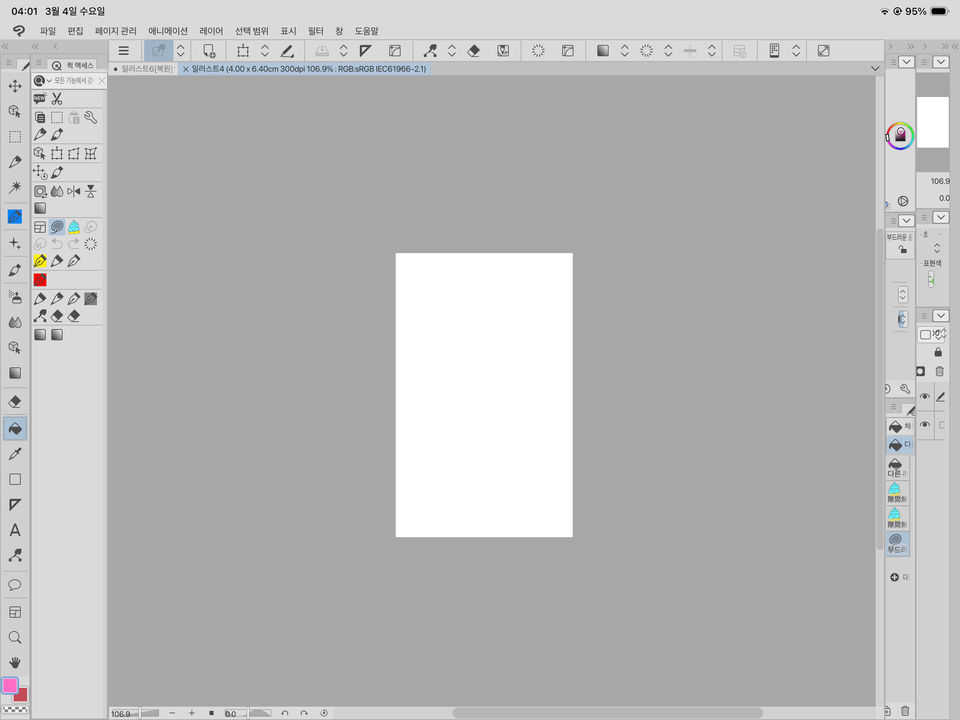Switch to the 일러스트6(복원) document tab
Screen dimensions: 960x720
coord(146,69)
